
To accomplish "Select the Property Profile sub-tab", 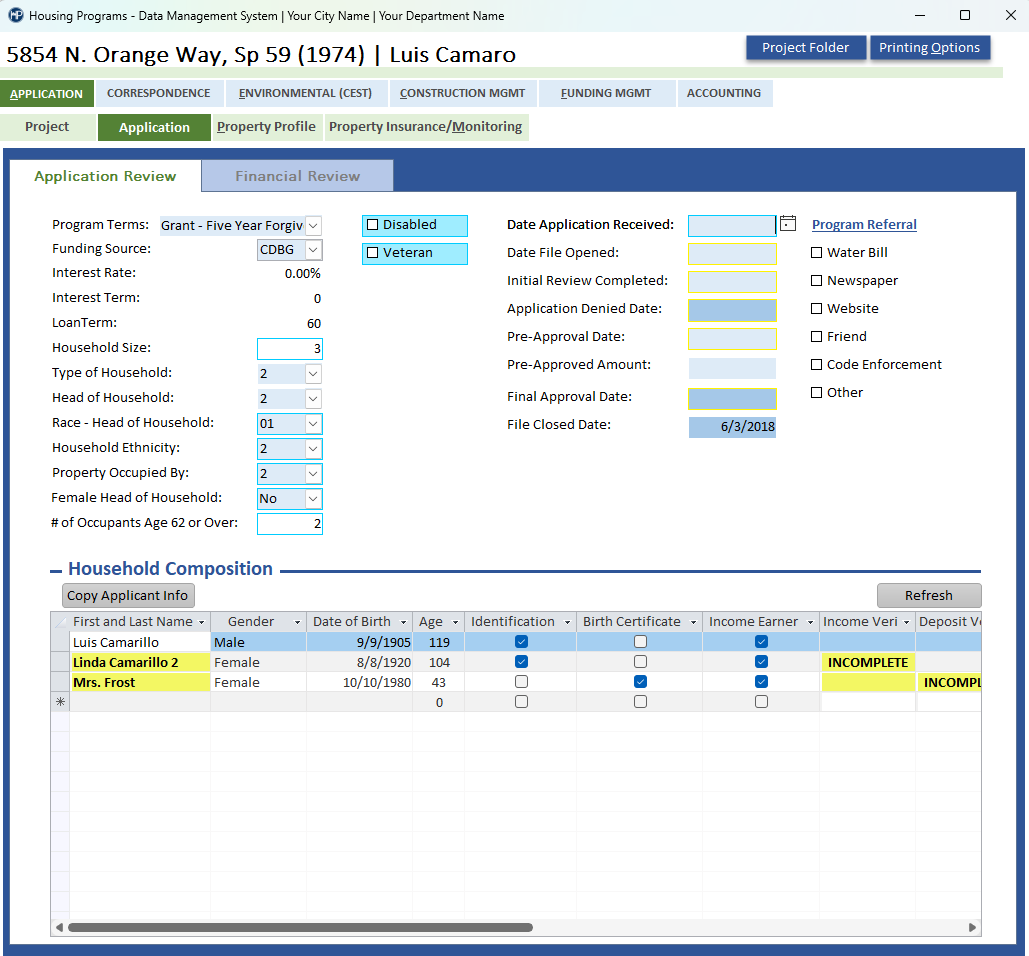I will [266, 127].
